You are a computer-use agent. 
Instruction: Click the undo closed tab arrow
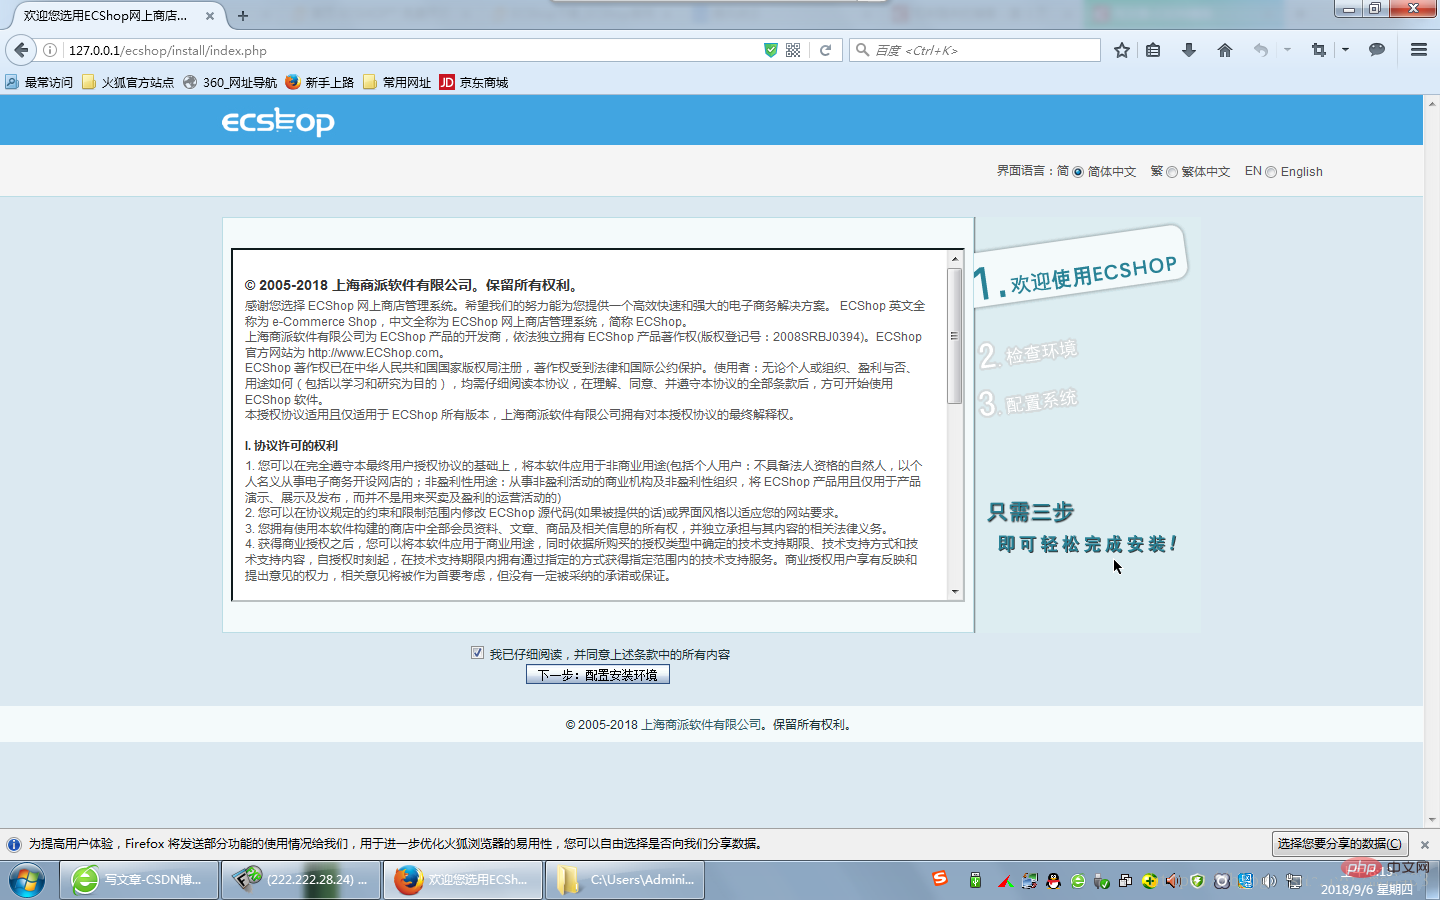[1261, 50]
